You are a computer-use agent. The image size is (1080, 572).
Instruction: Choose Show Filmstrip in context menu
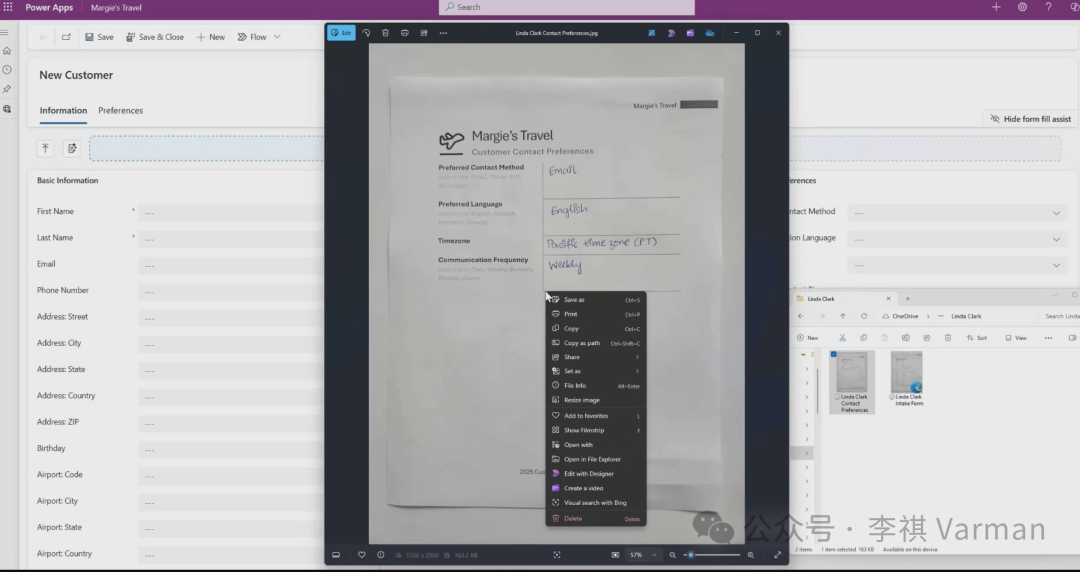(x=596, y=431)
